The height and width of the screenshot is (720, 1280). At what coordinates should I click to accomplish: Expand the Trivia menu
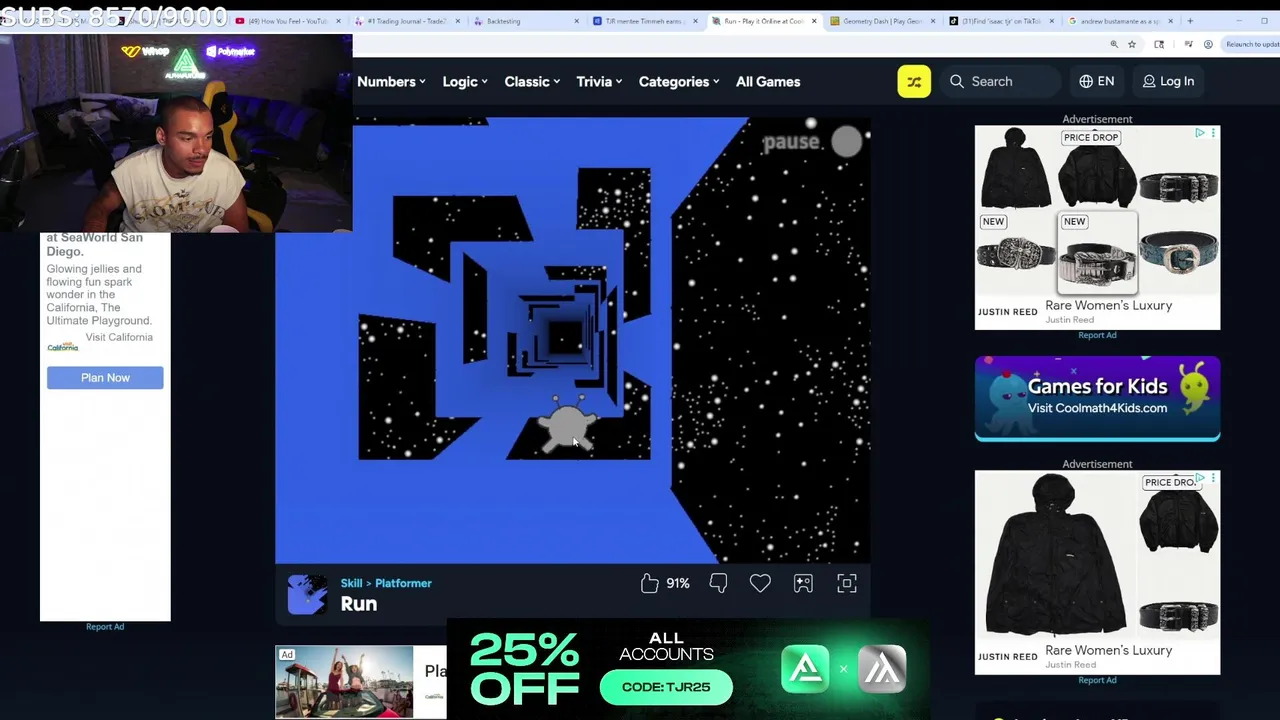coord(599,82)
